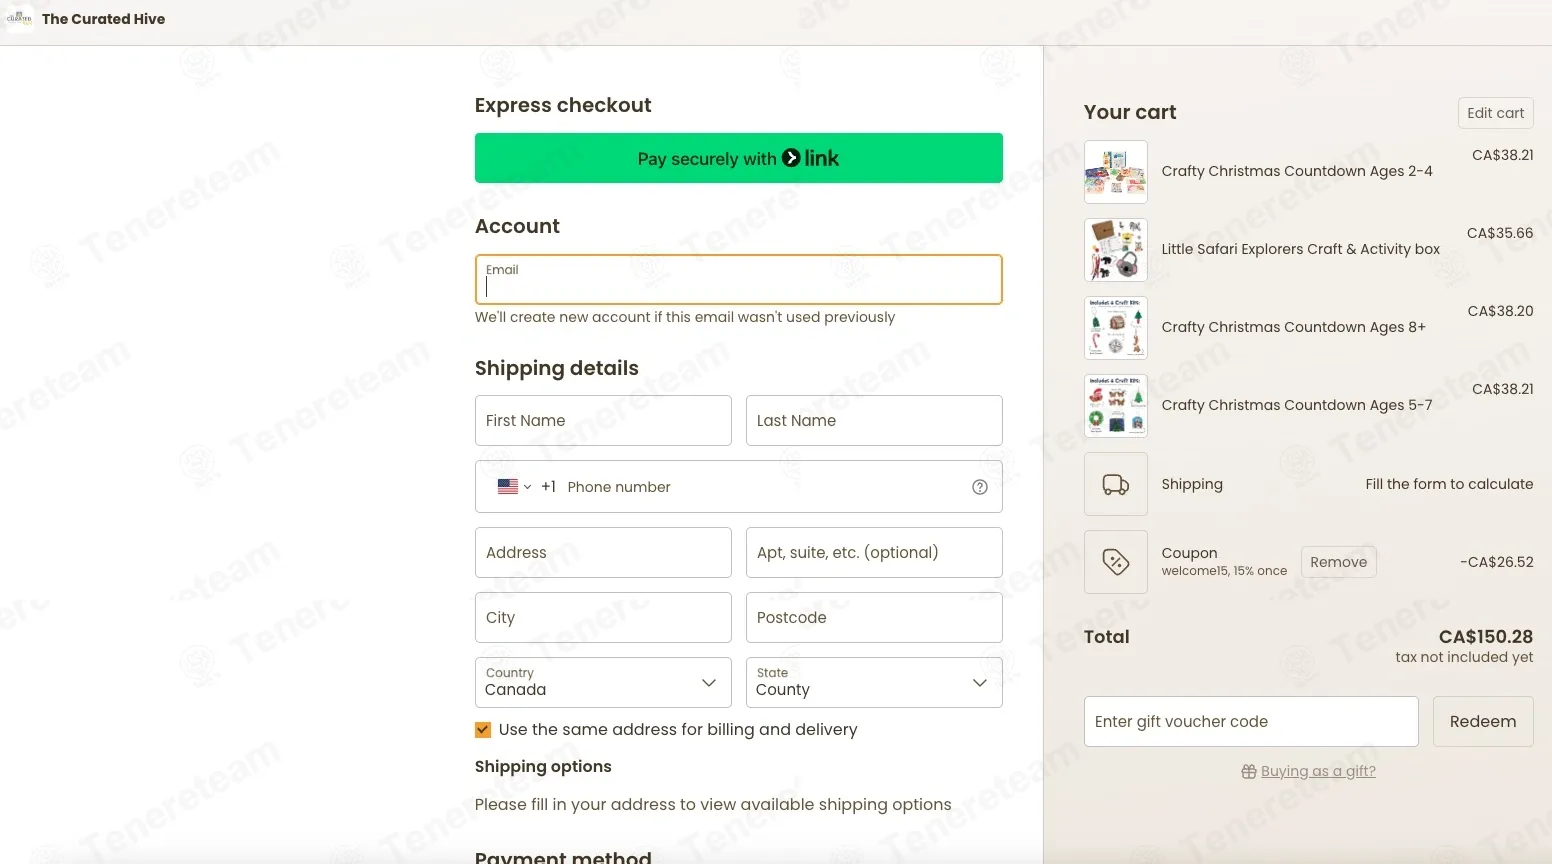1552x864 pixels.
Task: Open Crafty Christmas Countdown Ages 5-7 thumbnail
Action: (x=1116, y=406)
